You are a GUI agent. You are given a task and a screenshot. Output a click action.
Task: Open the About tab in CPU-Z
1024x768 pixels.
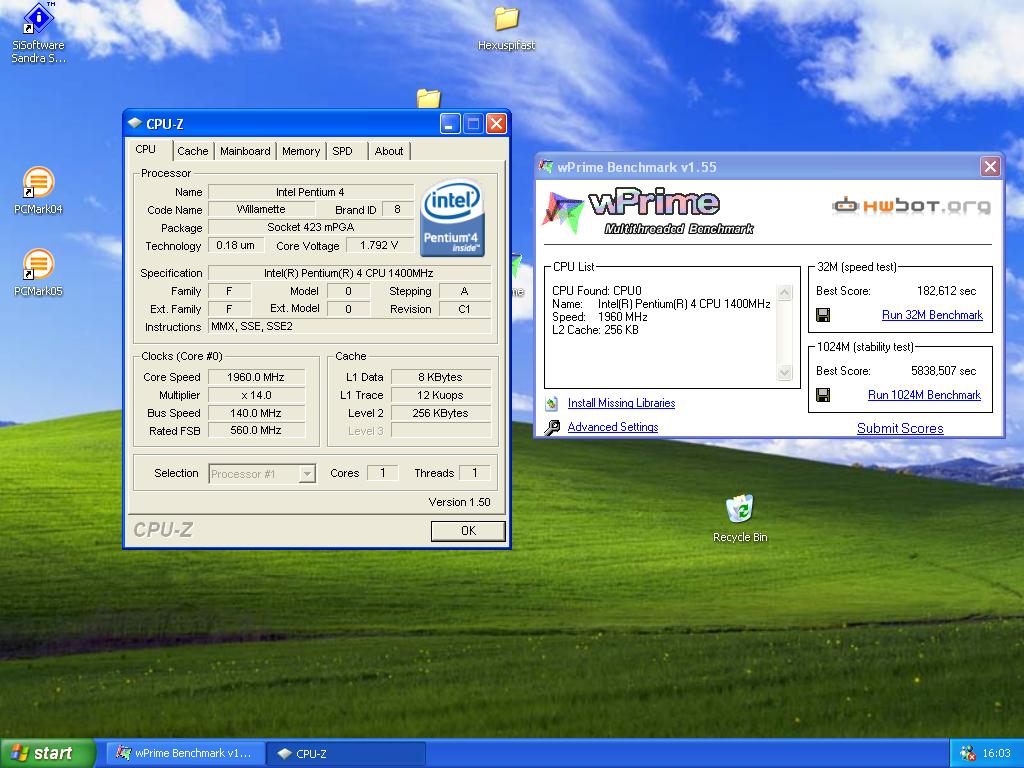389,151
